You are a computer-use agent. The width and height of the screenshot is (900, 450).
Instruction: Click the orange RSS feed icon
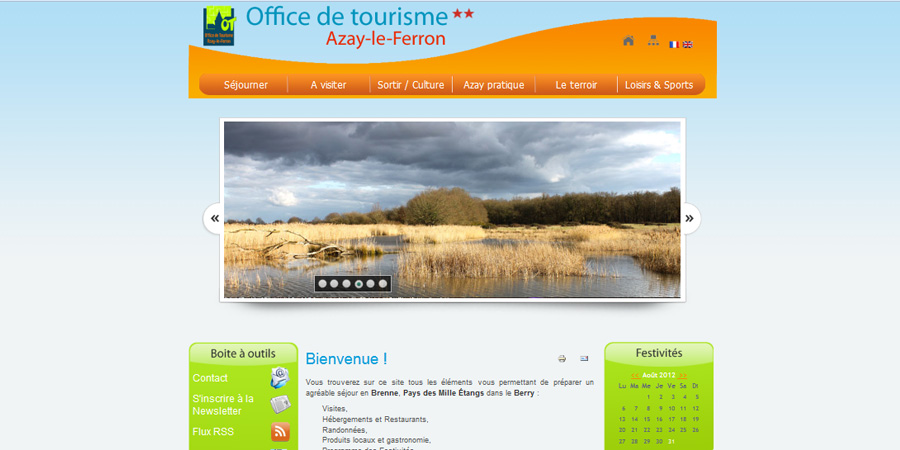click(280, 432)
